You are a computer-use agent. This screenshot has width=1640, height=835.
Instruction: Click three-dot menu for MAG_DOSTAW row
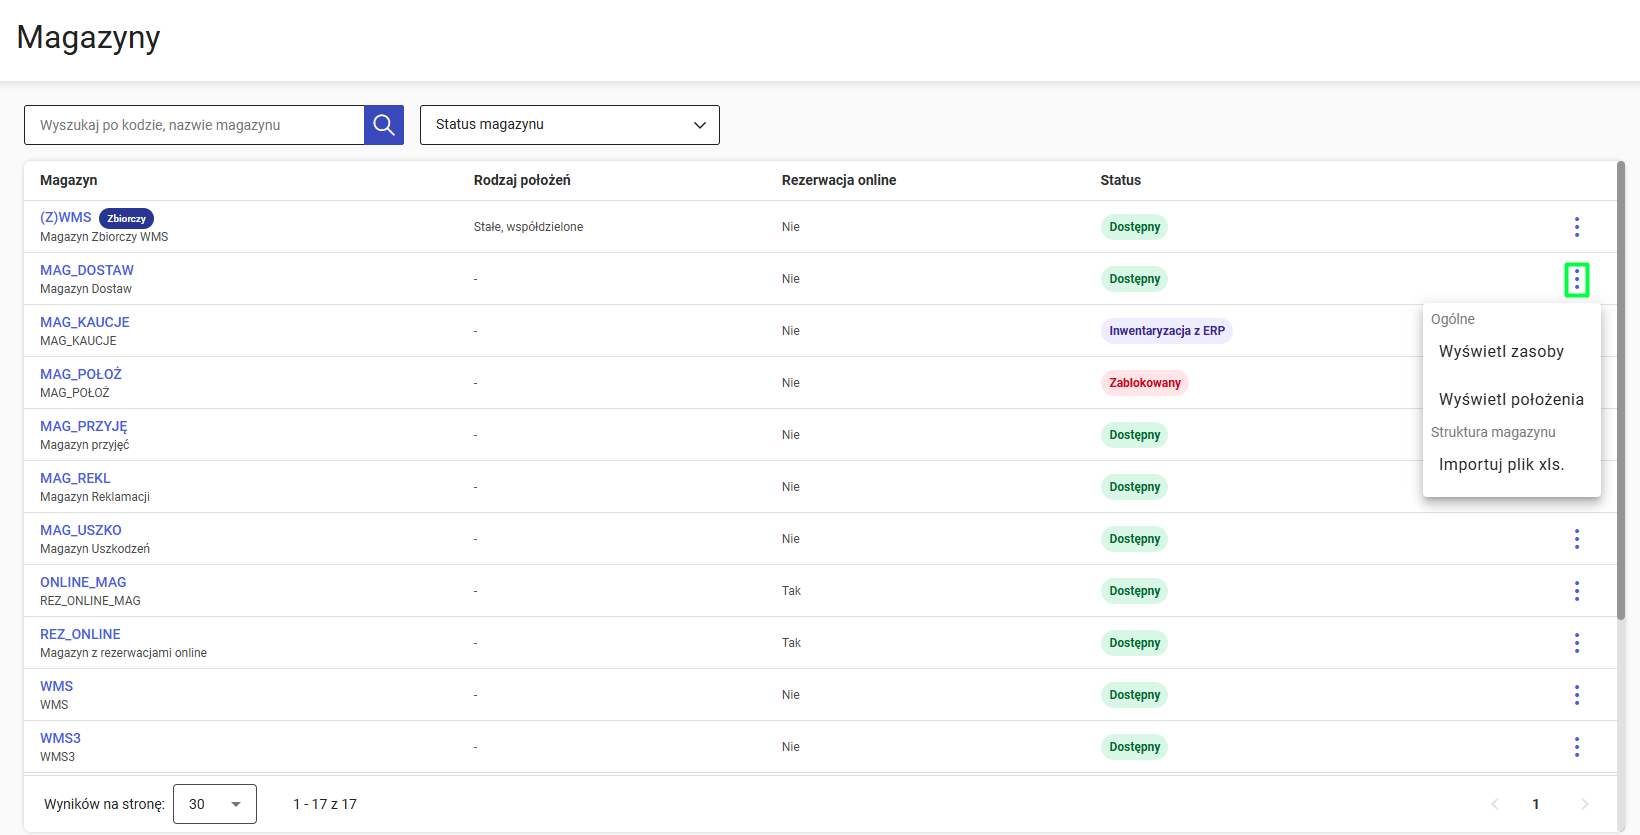tap(1576, 280)
